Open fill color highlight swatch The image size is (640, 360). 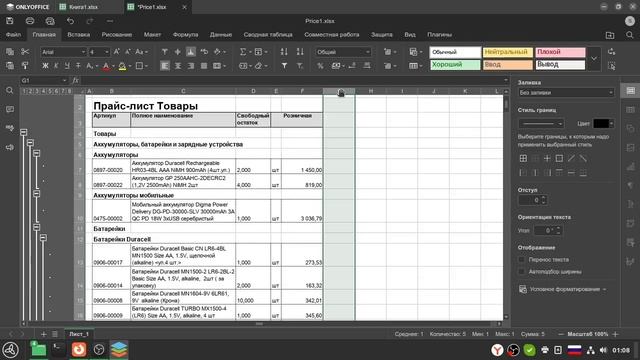pyautogui.click(x=122, y=66)
